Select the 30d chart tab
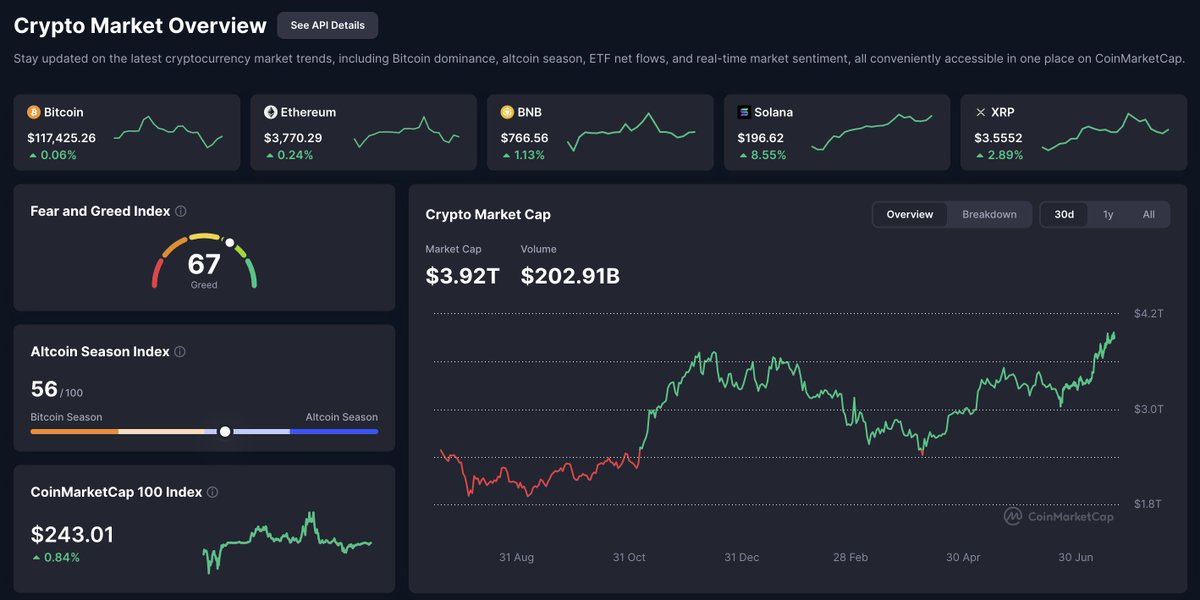This screenshot has height=600, width=1200. 1063,214
